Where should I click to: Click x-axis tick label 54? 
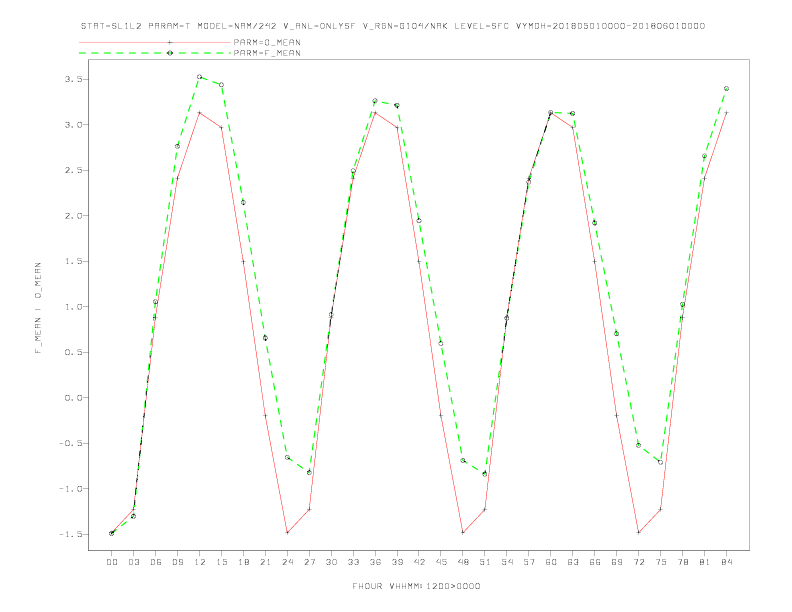[507, 562]
